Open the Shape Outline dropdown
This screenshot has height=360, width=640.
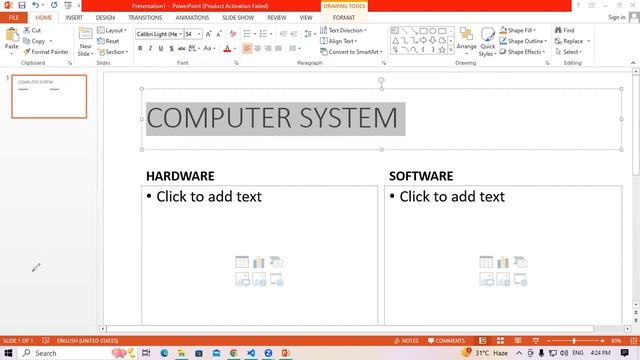tap(523, 41)
